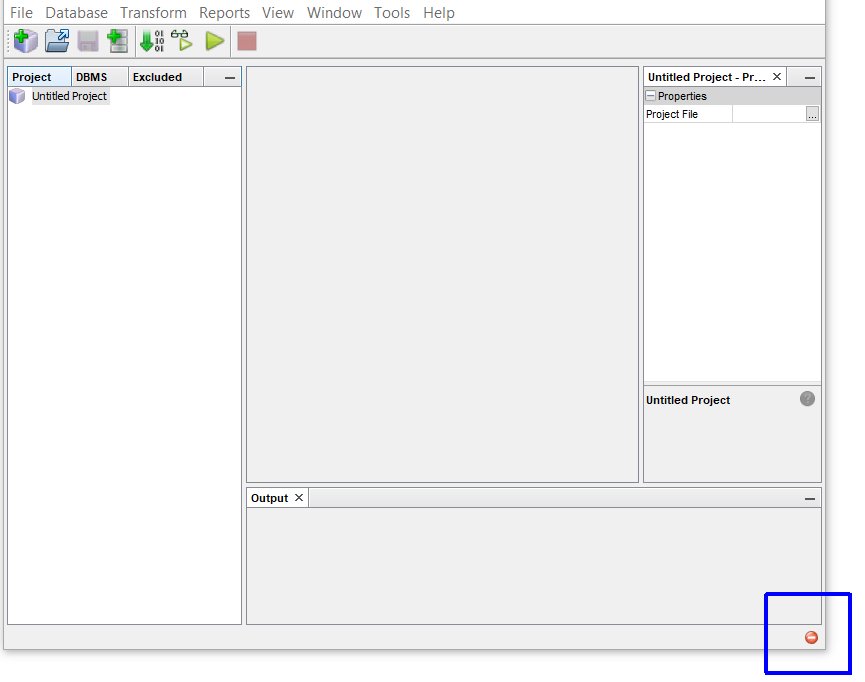Click the New Project cube icon
Viewport: 865px width, 682px height.
click(25, 41)
